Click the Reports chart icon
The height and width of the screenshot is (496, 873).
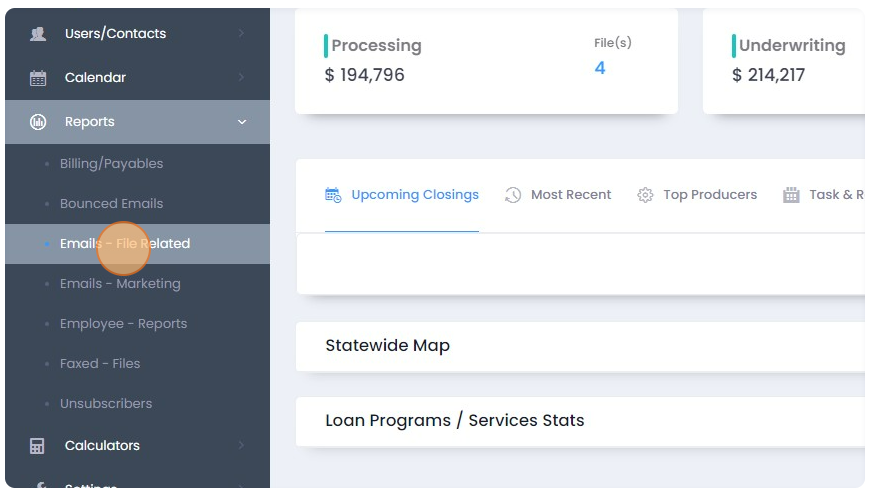38,122
